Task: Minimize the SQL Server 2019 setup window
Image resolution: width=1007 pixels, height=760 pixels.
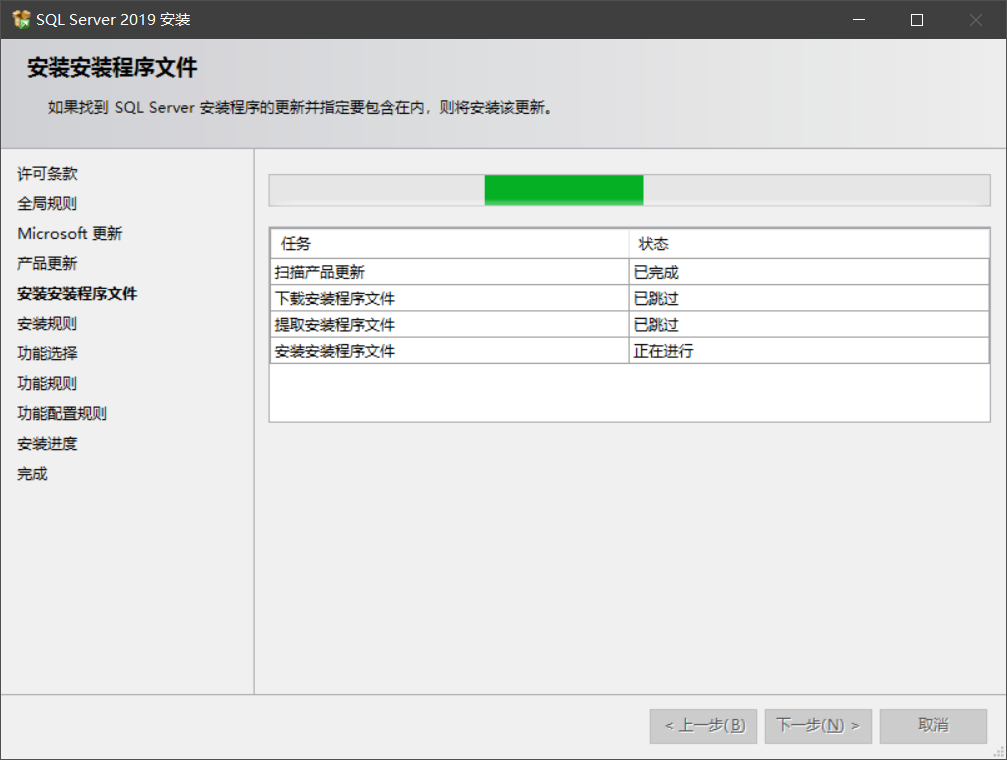Action: (859, 20)
